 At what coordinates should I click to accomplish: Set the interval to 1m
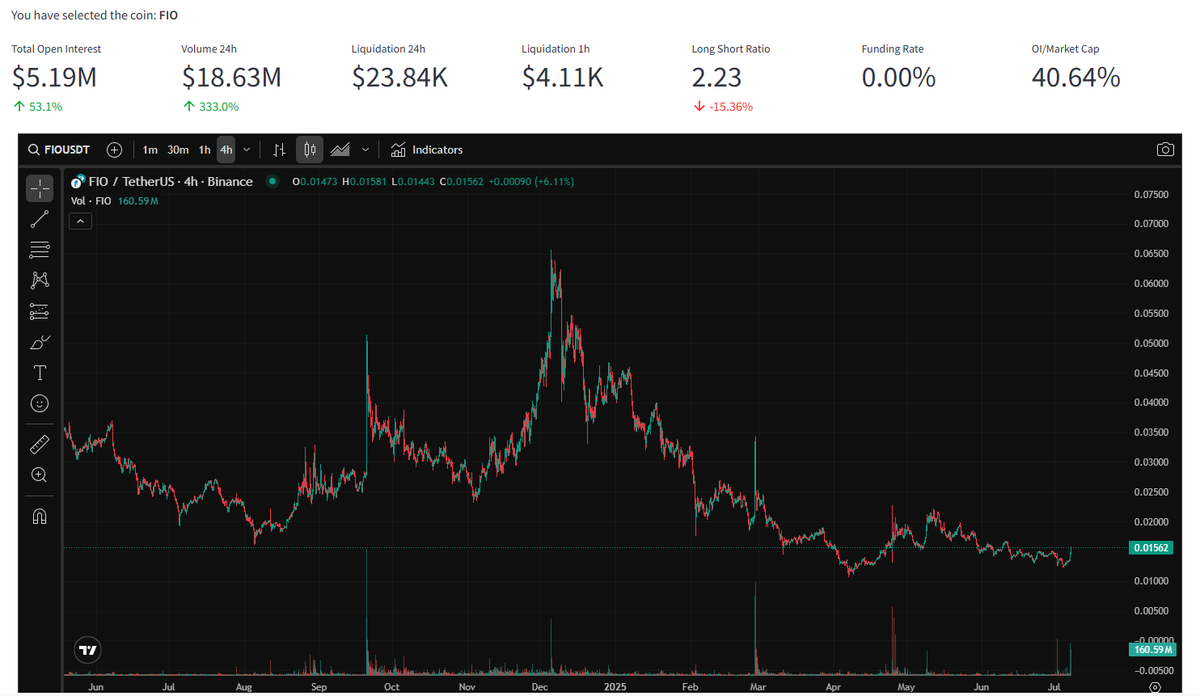coord(150,150)
